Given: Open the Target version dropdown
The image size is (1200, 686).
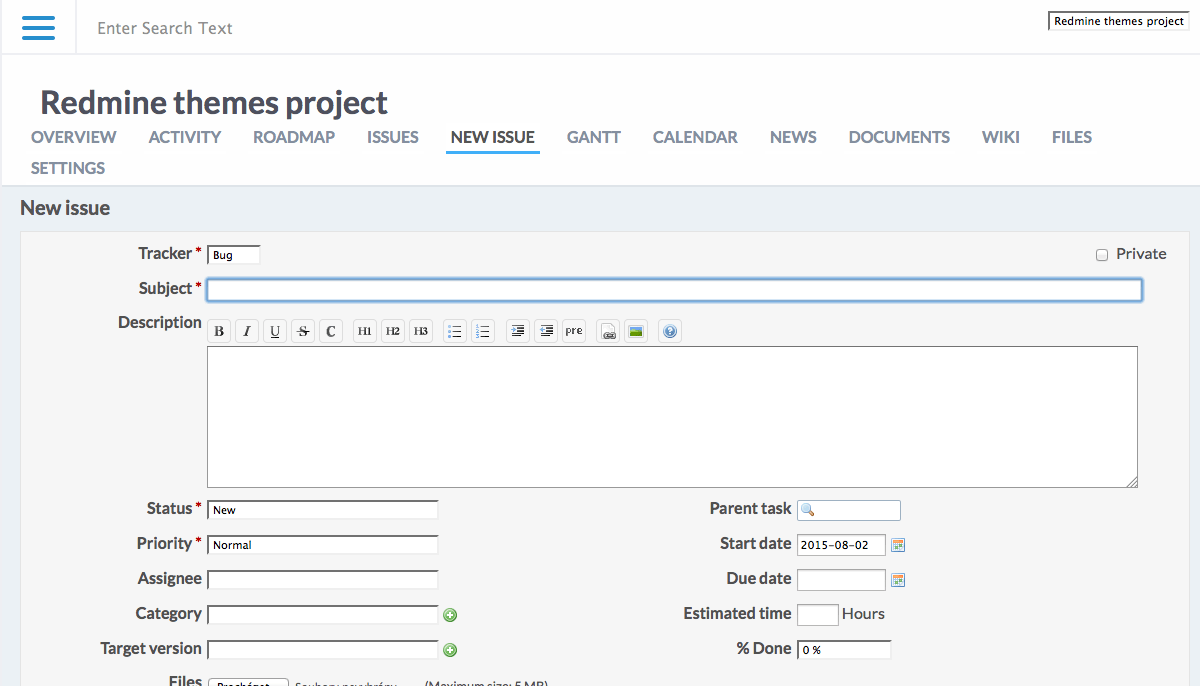Looking at the screenshot, I should point(323,650).
